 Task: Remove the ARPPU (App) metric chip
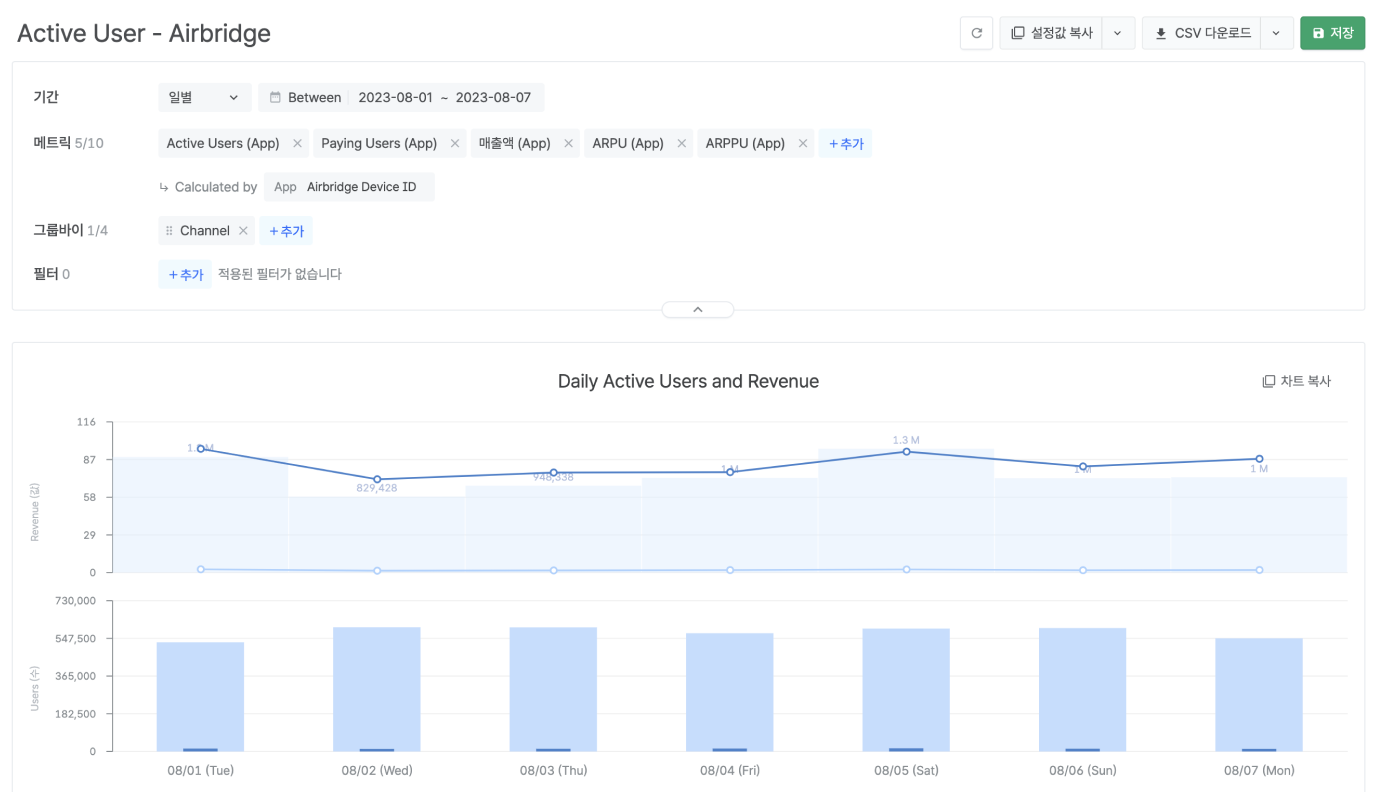click(x=803, y=144)
